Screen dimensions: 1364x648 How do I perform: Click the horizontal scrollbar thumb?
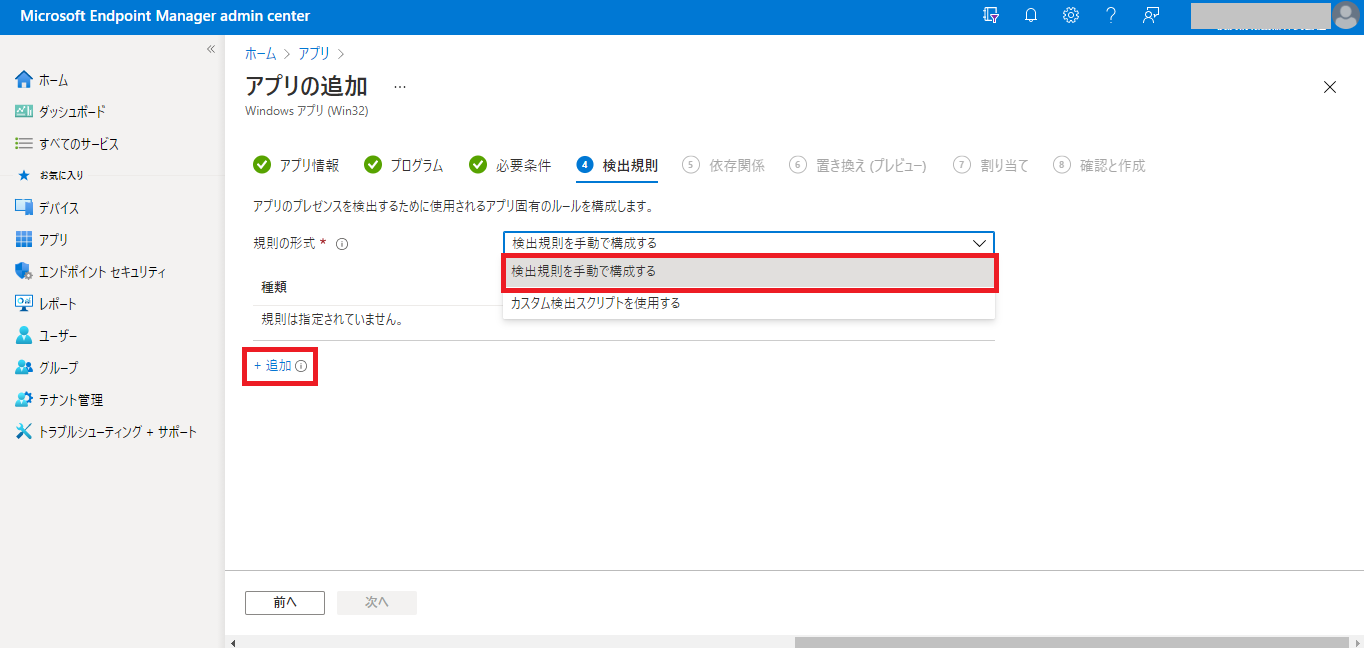tap(1072, 642)
